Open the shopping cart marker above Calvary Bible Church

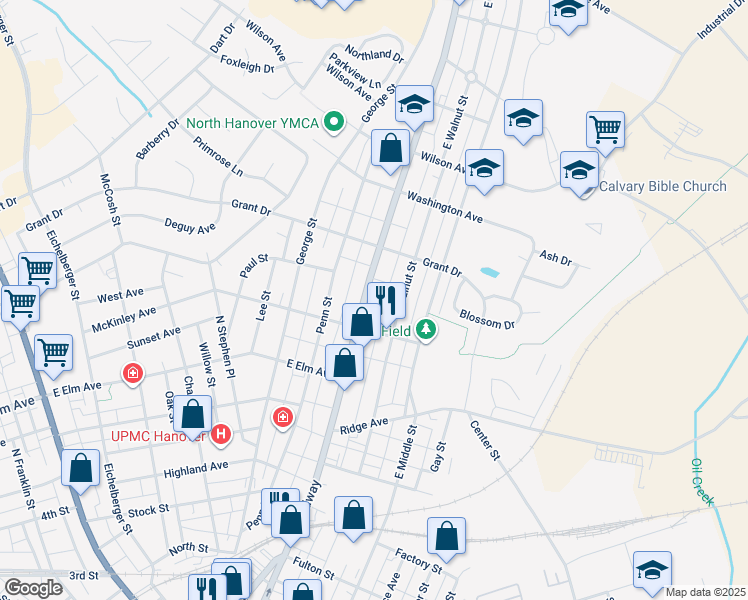click(605, 129)
